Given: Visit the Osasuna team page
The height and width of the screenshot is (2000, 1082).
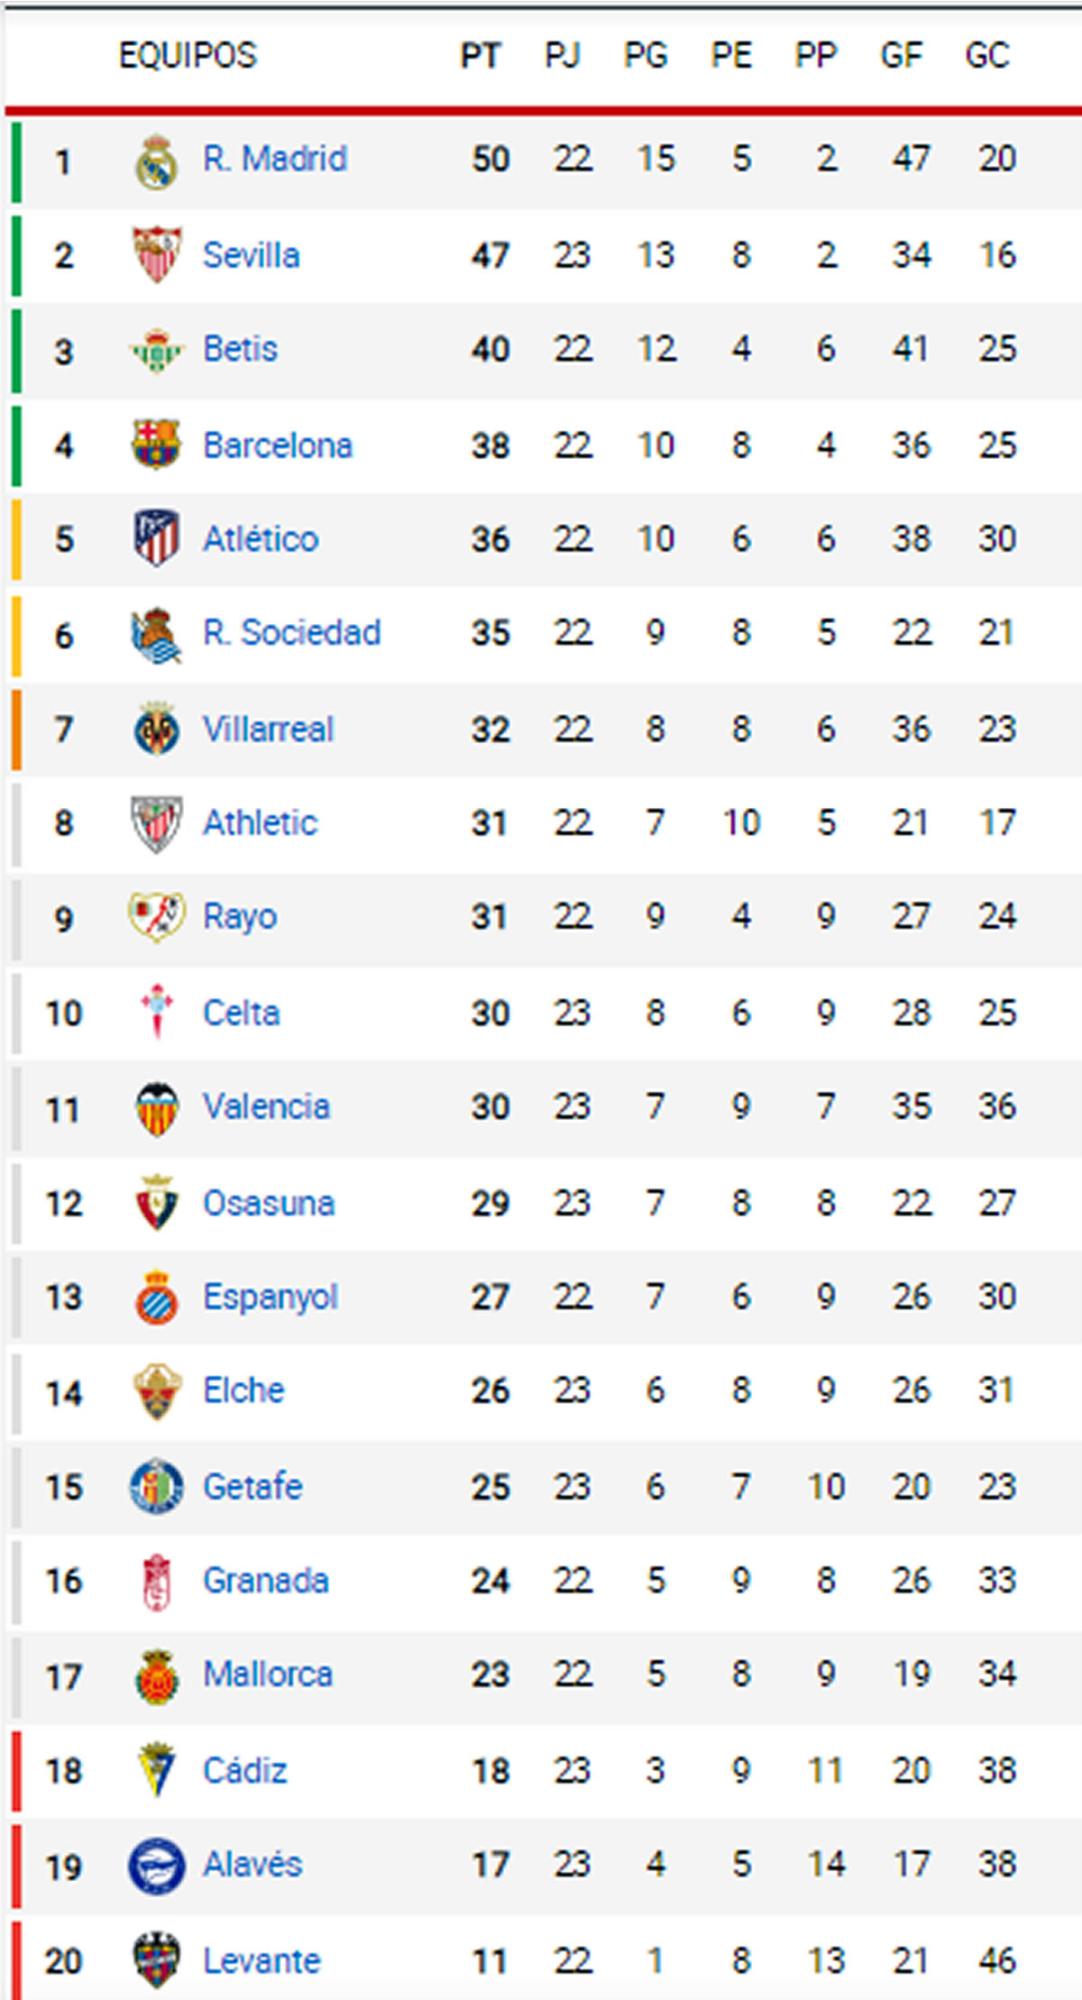Looking at the screenshot, I should 268,1203.
